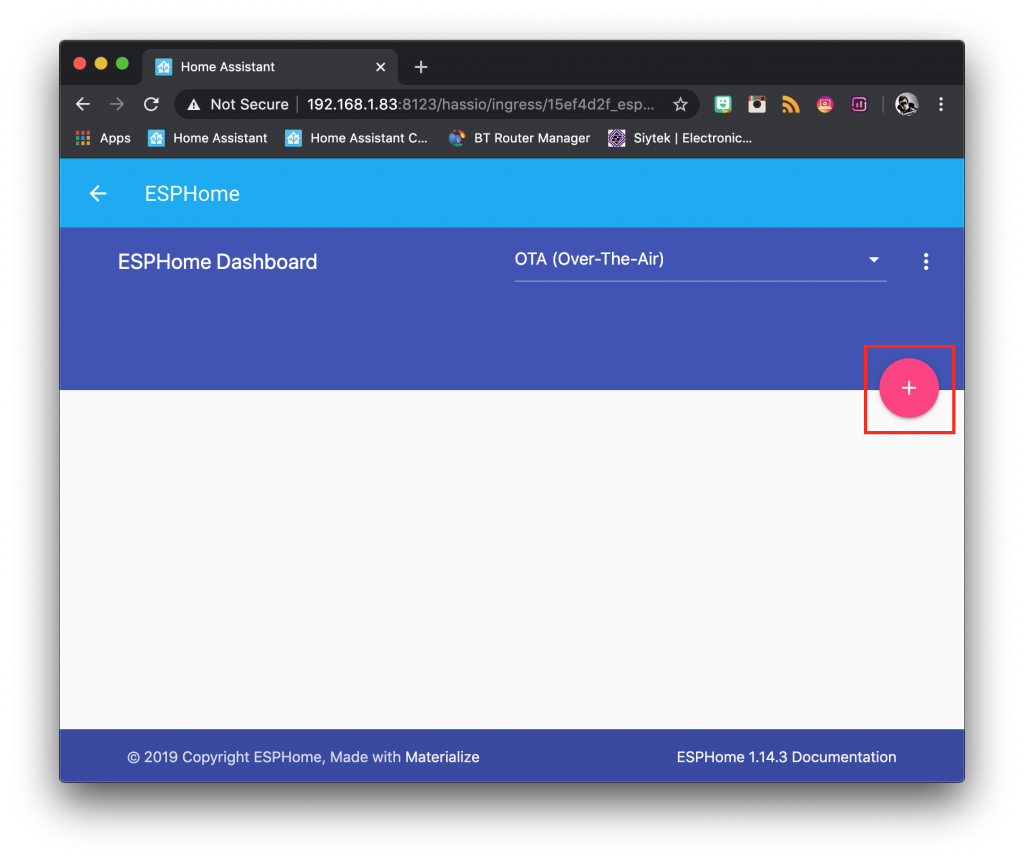Expand the OTA (Over-The-Air) upload port dropdown
Screen dimensions: 1024x861
(x=700, y=260)
